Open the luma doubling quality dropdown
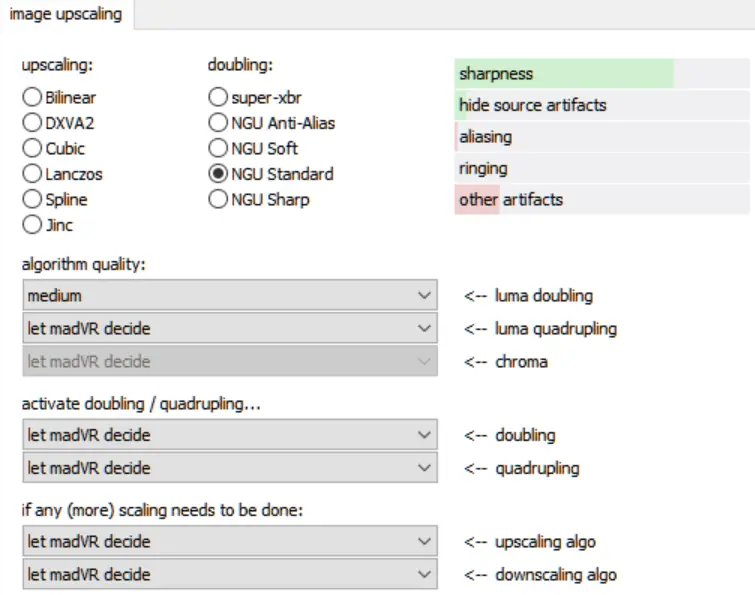The height and width of the screenshot is (595, 755). click(229, 296)
